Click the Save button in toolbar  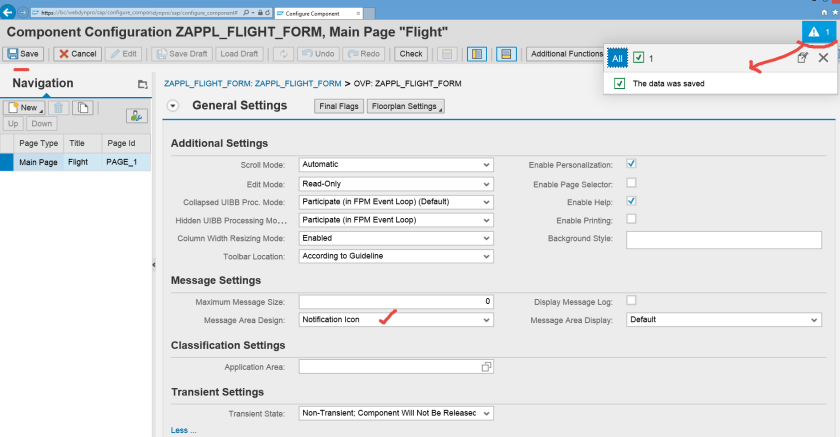click(x=25, y=53)
